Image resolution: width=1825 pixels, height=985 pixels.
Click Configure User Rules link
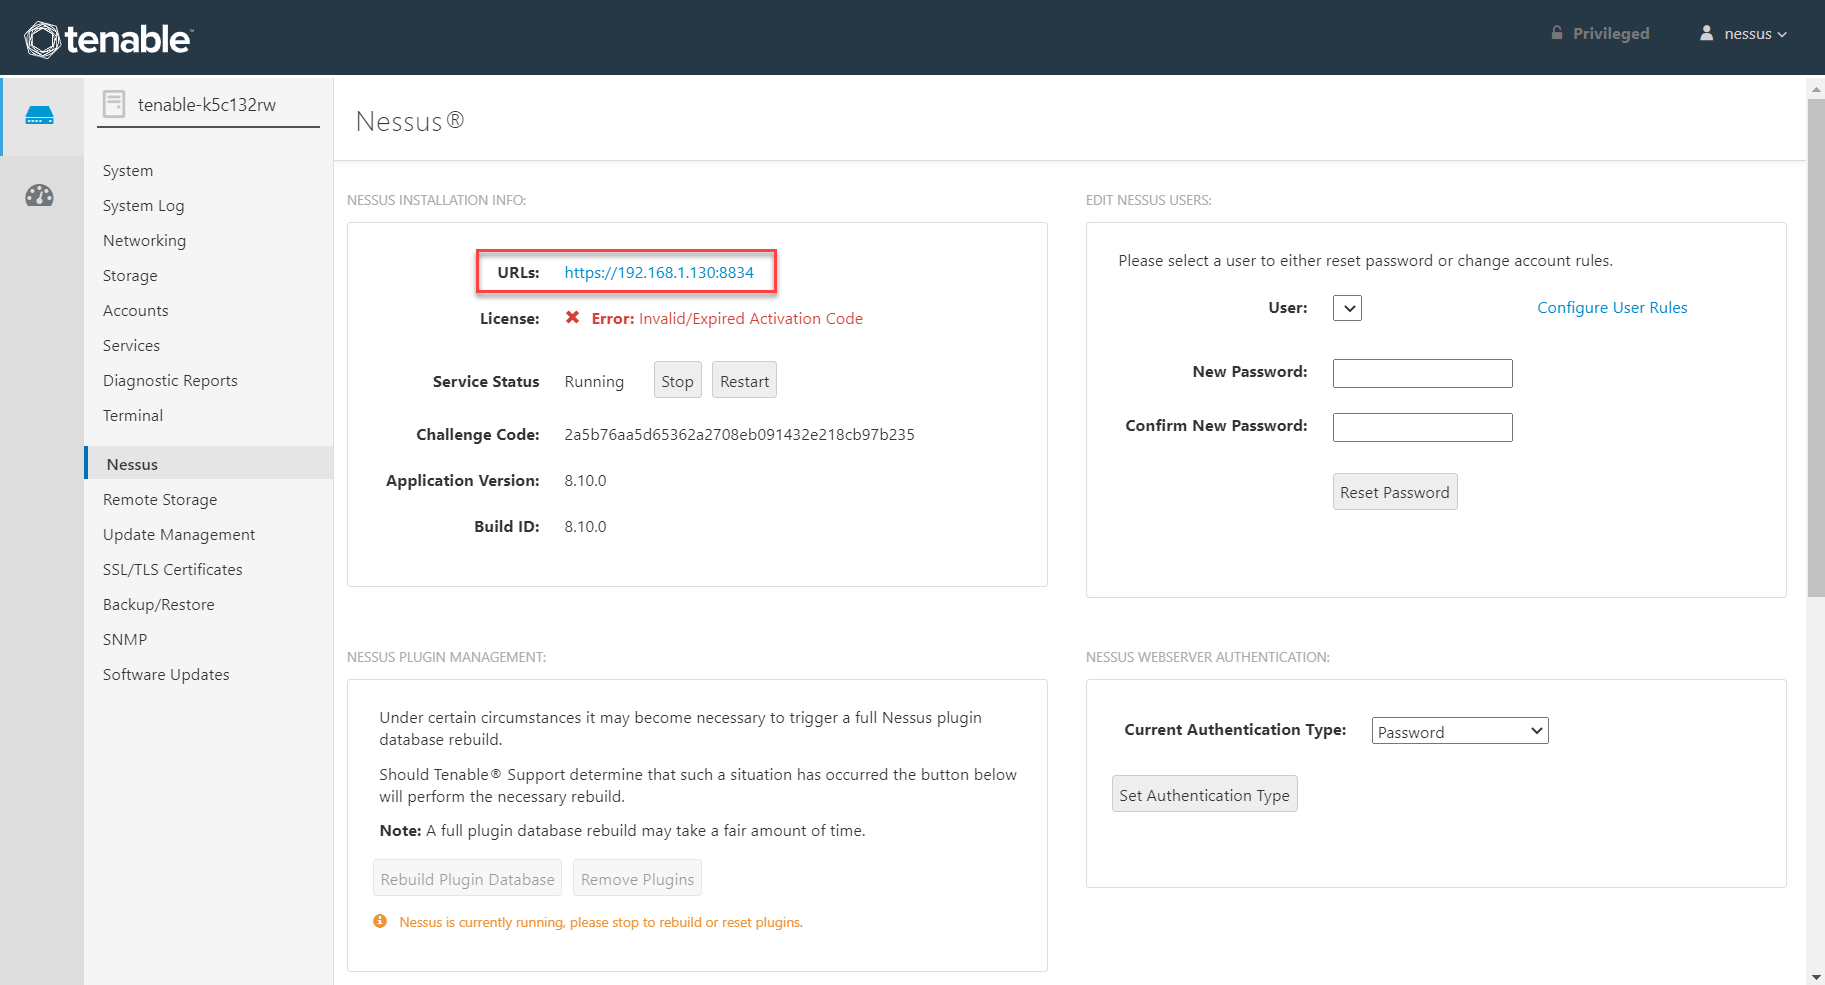pyautogui.click(x=1612, y=308)
